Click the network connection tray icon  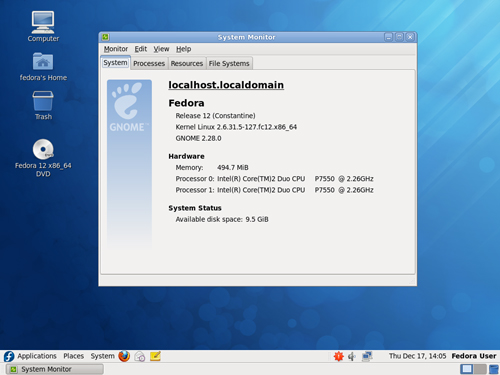point(367,356)
